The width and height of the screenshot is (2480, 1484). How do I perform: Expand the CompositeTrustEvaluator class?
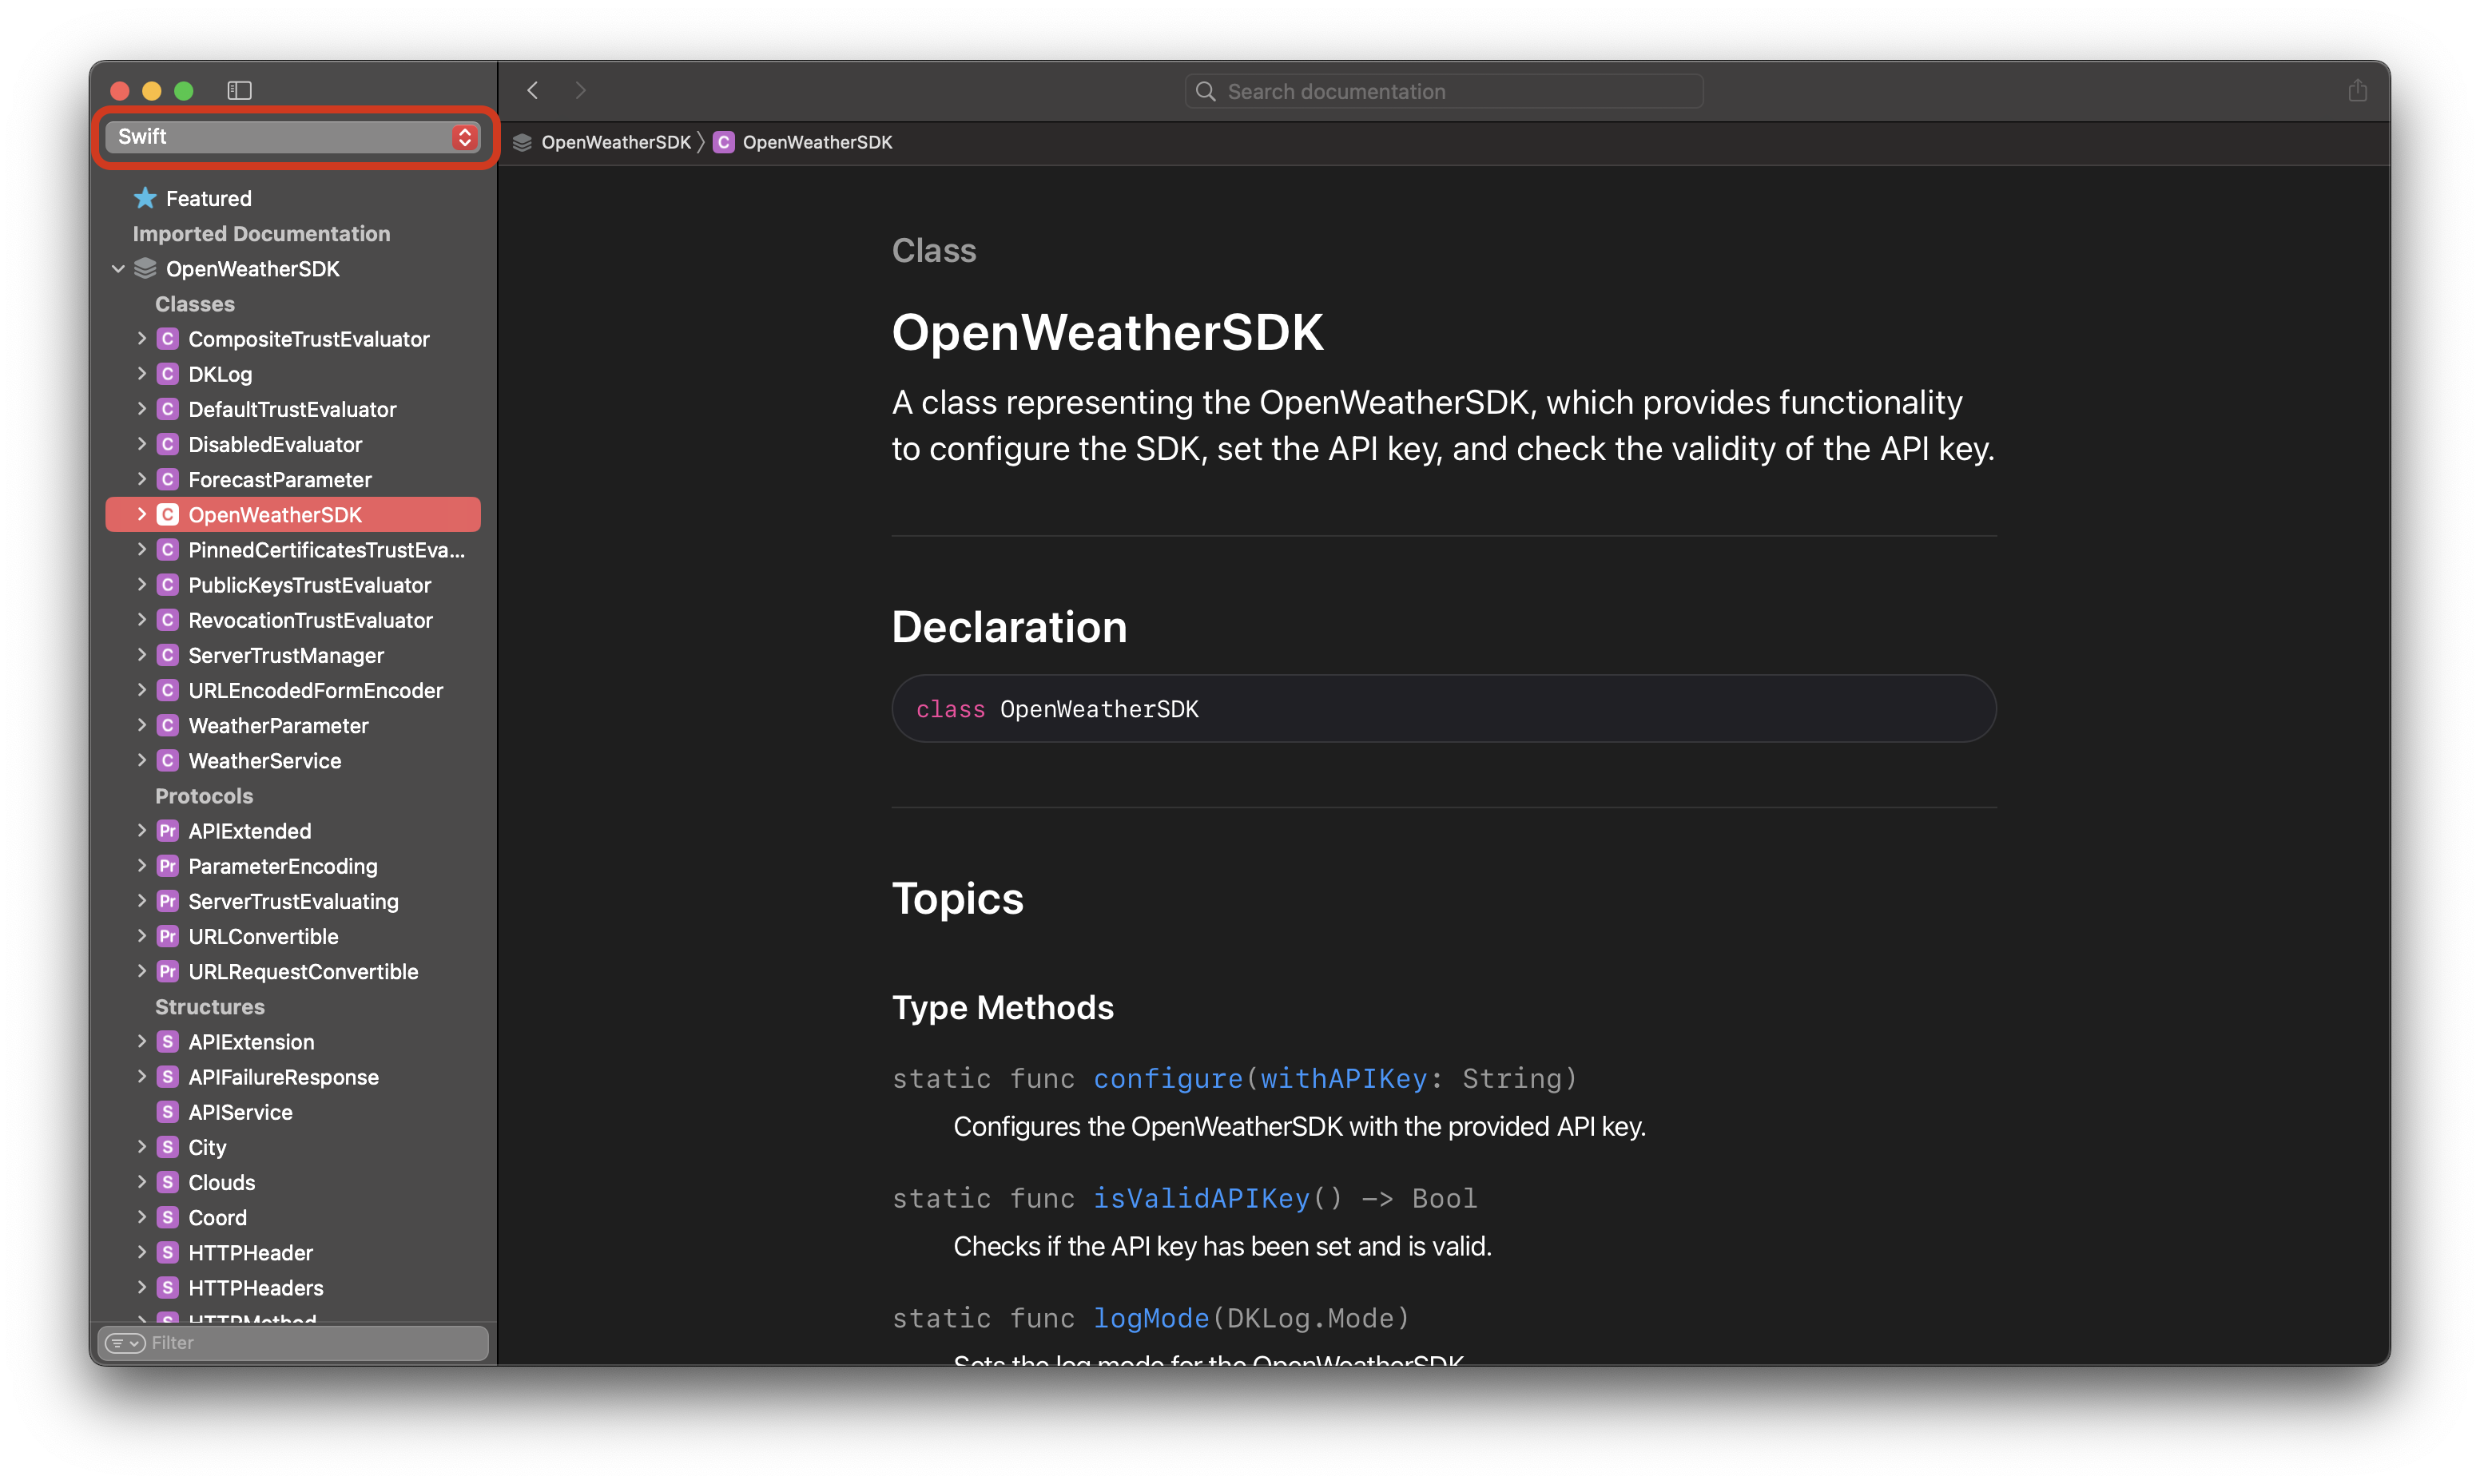[141, 338]
